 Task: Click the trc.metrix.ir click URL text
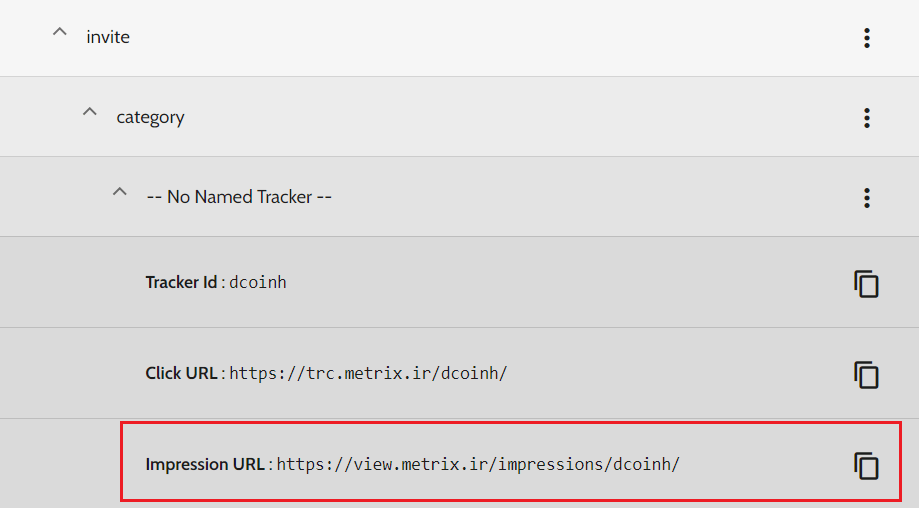[368, 373]
